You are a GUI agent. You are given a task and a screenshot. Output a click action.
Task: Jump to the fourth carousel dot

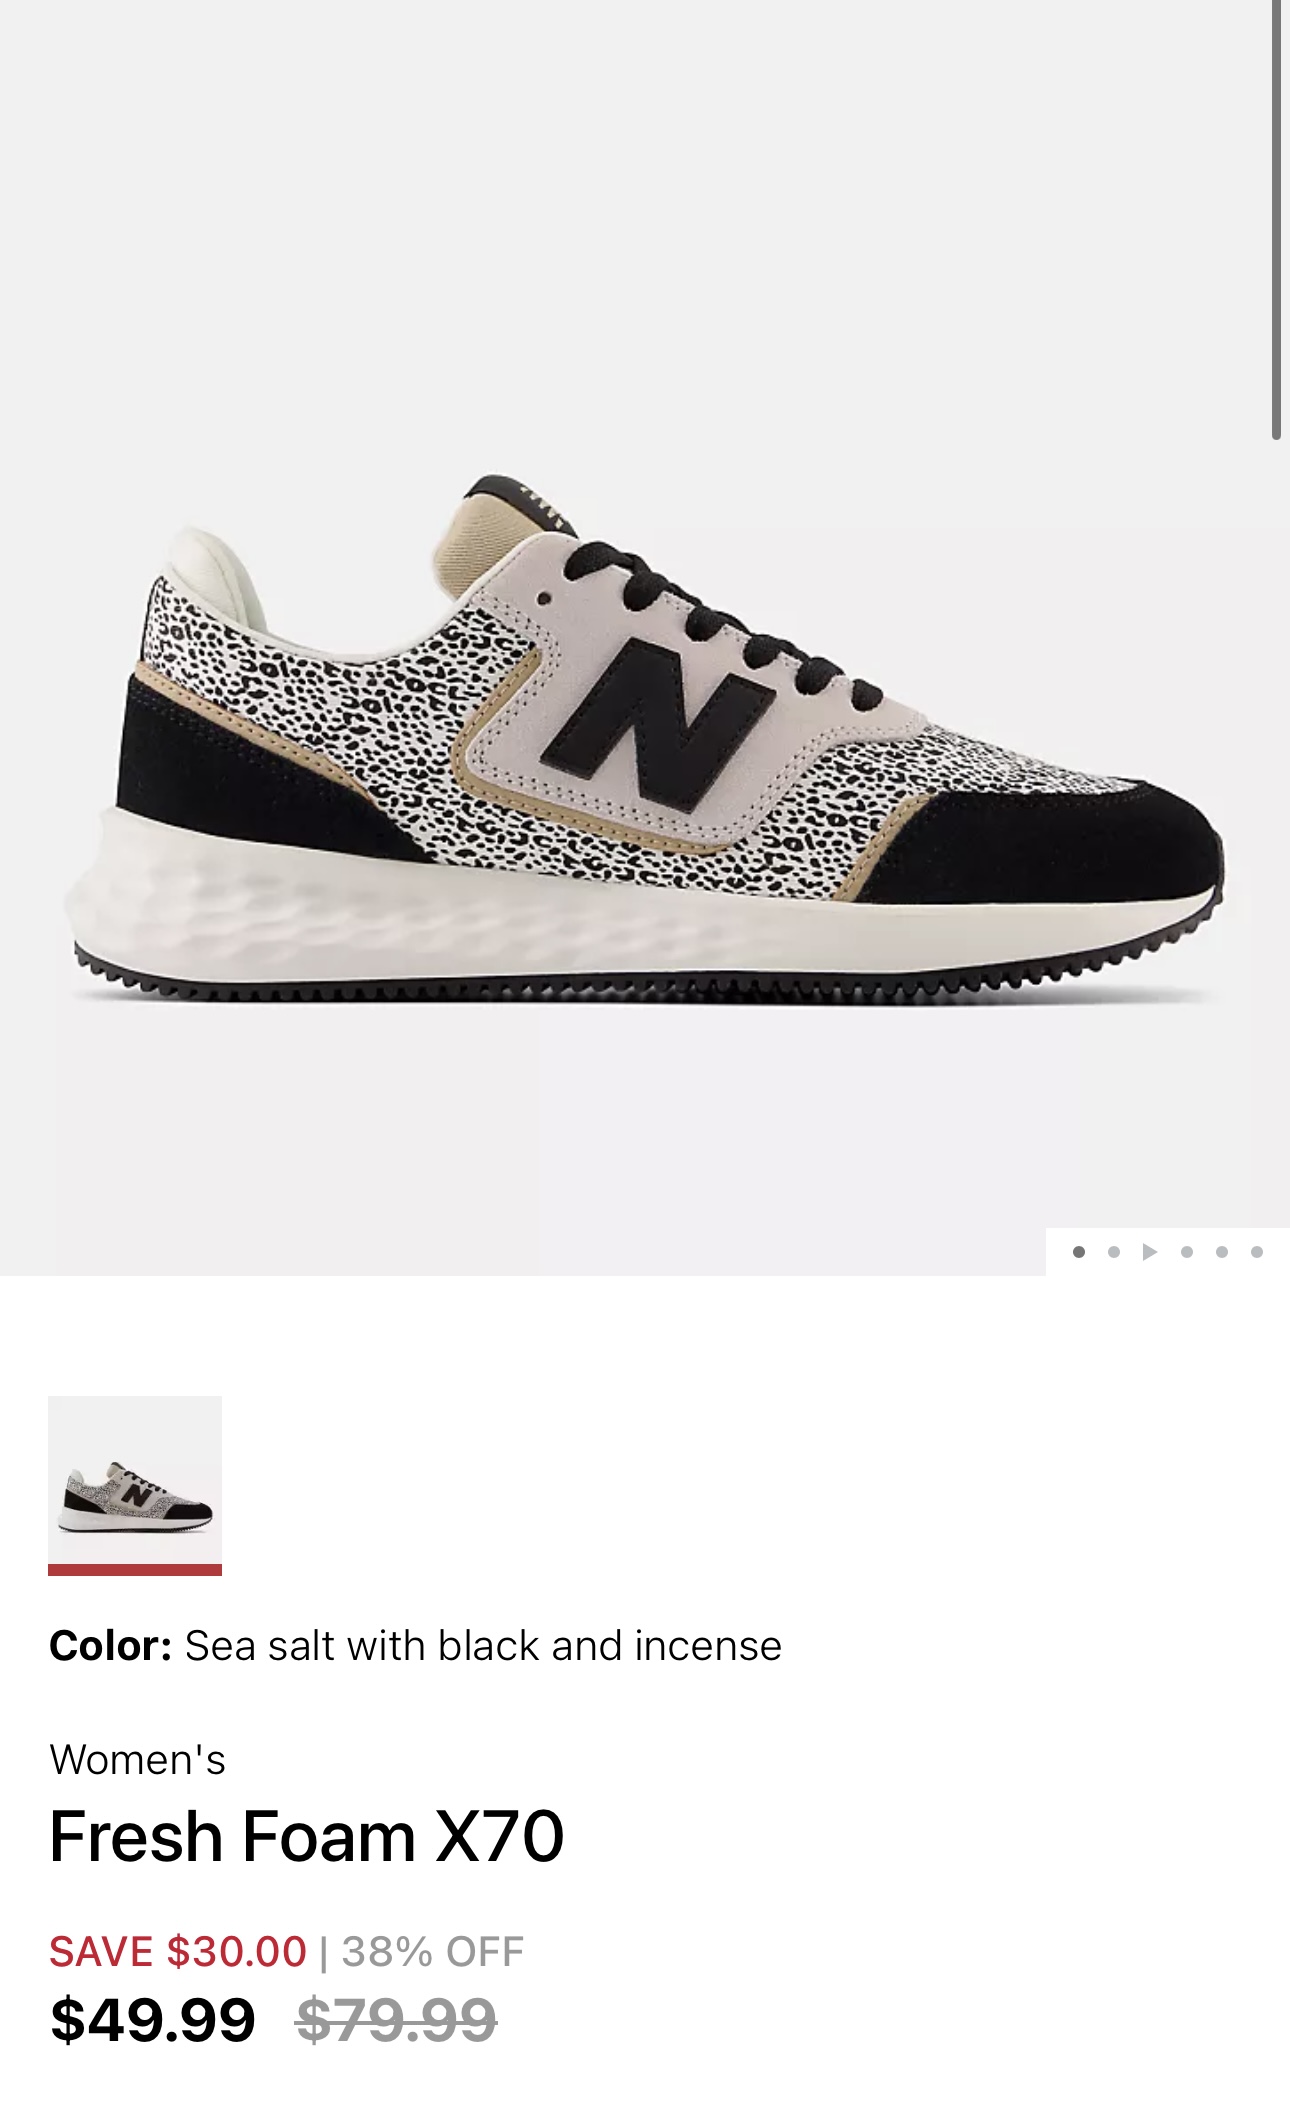[1186, 1252]
